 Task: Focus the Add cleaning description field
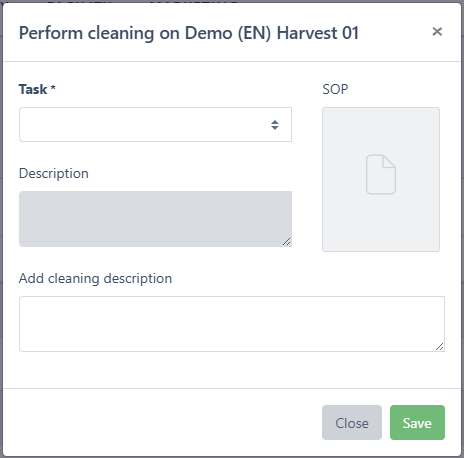pos(232,324)
